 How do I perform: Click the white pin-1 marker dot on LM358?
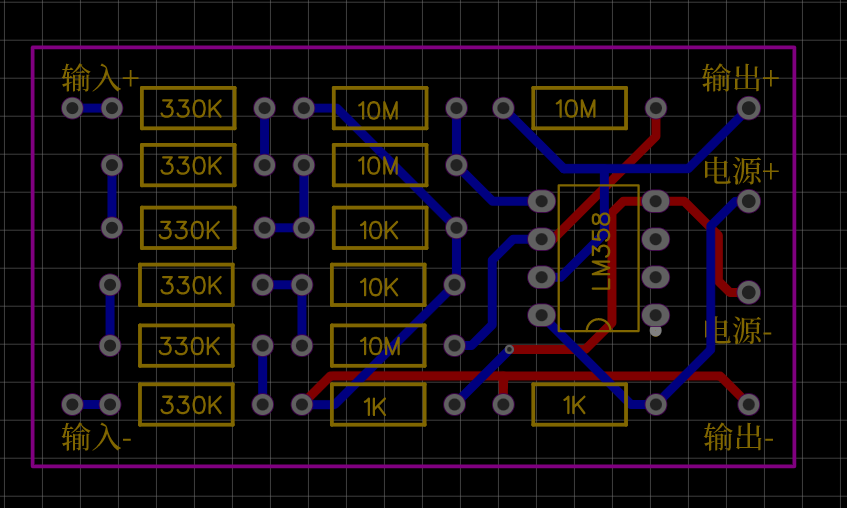(655, 331)
